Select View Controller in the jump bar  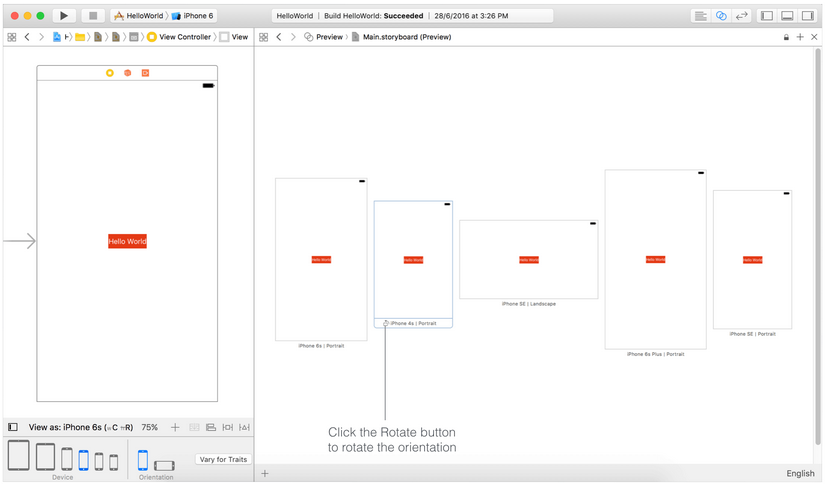pyautogui.click(x=179, y=37)
